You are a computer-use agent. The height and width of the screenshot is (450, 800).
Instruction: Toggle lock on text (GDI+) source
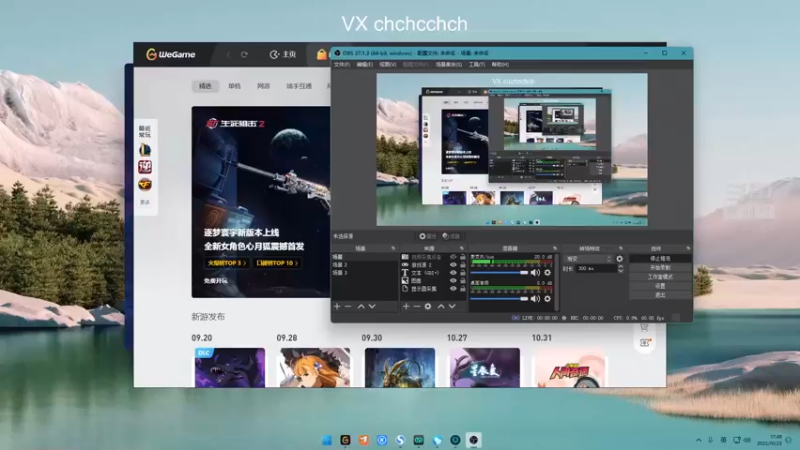463,273
